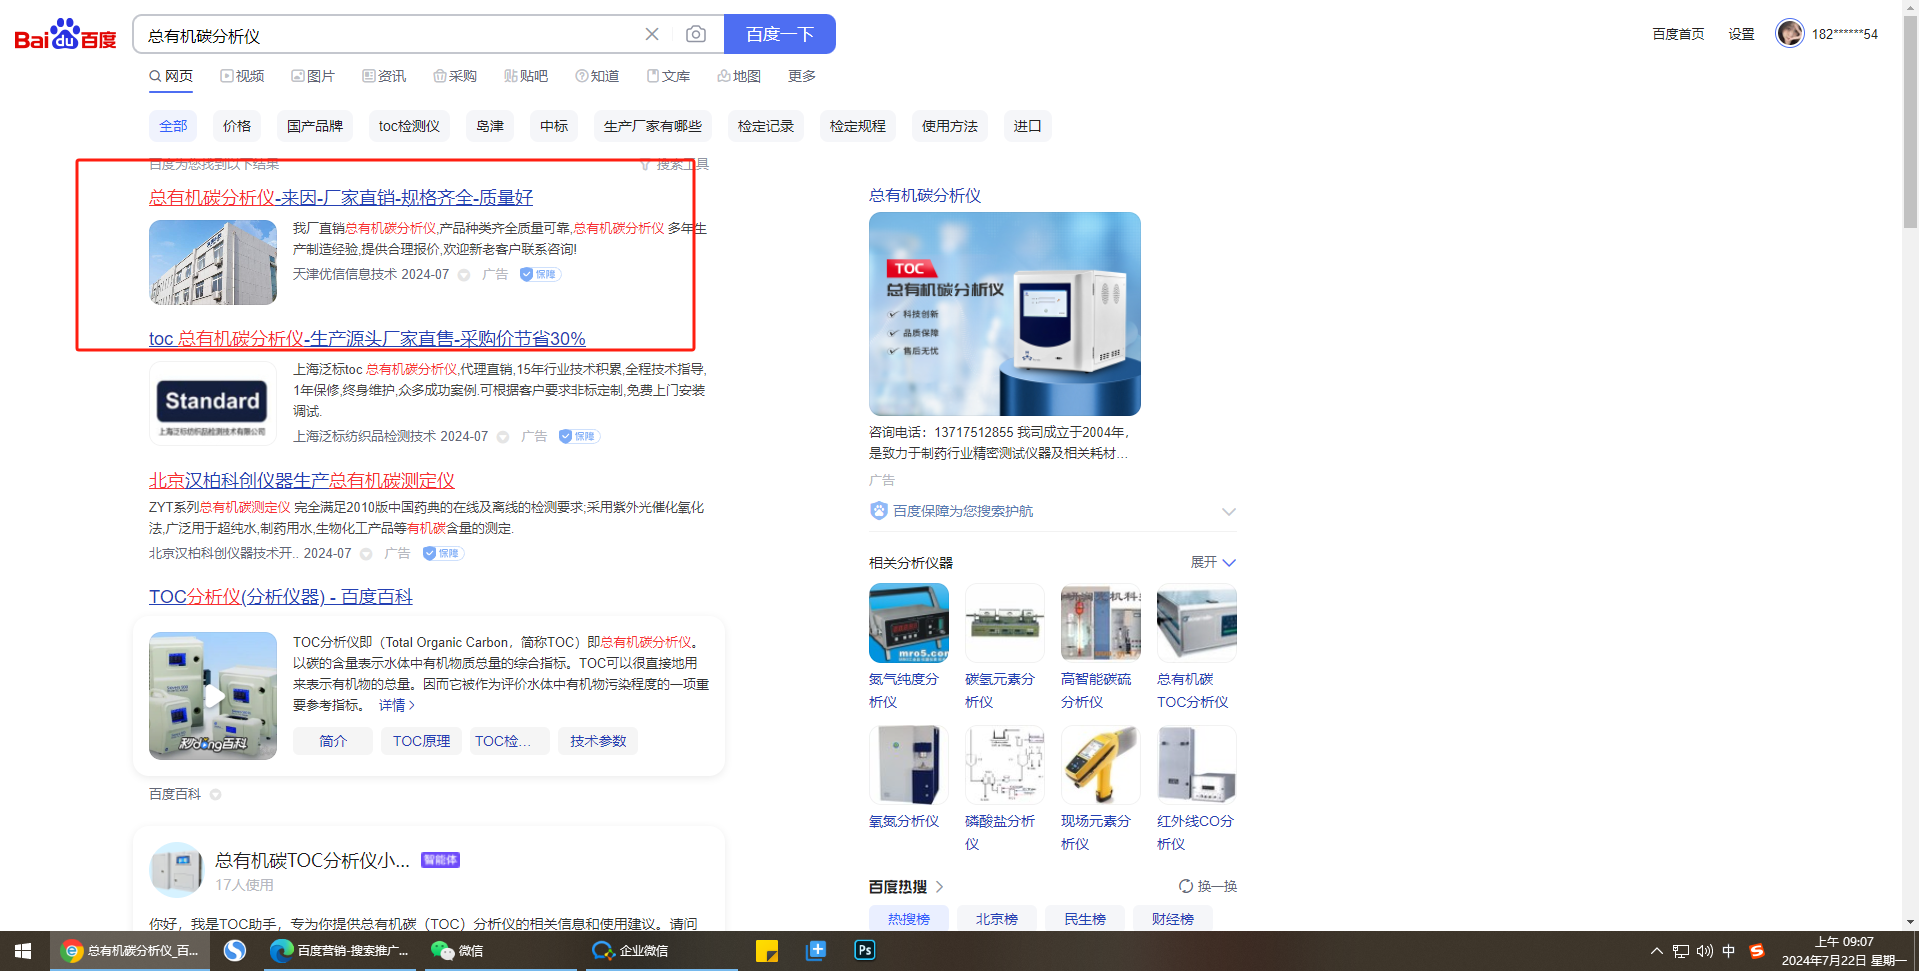Switch to the 贴吧 tab

[526, 76]
